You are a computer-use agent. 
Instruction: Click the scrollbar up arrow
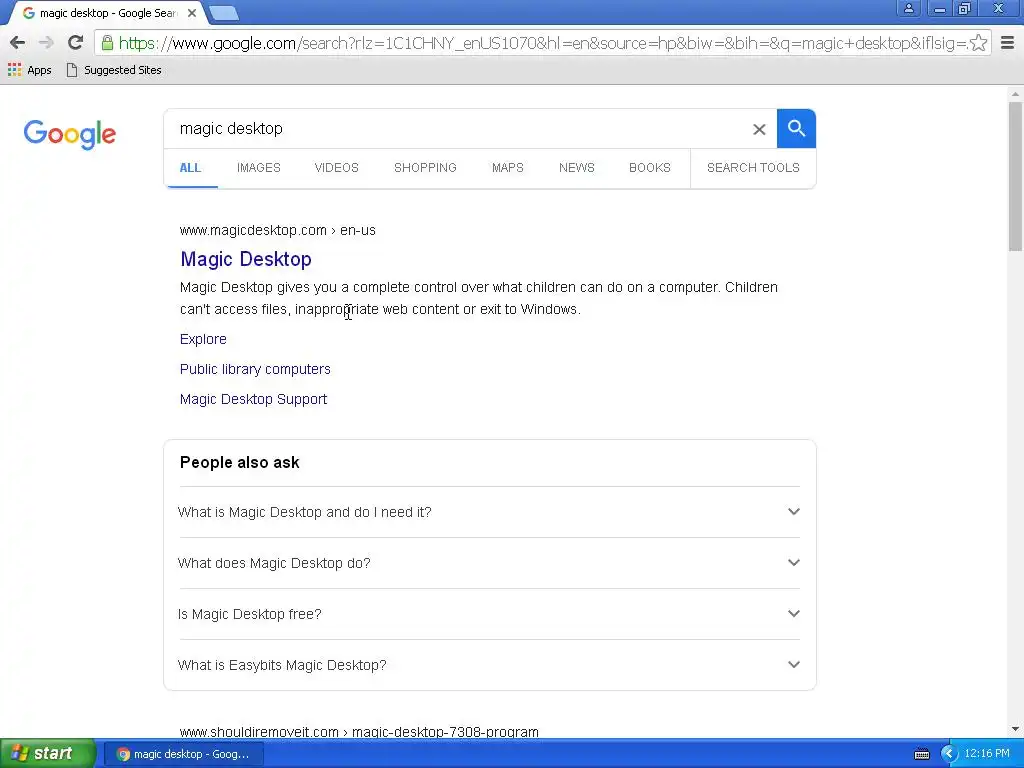tap(1015, 94)
